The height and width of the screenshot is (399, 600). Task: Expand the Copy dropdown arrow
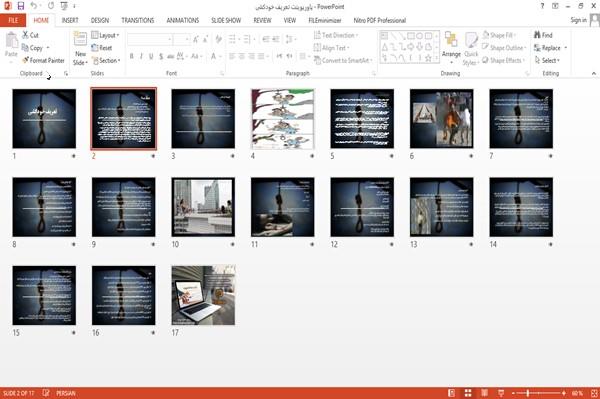48,48
